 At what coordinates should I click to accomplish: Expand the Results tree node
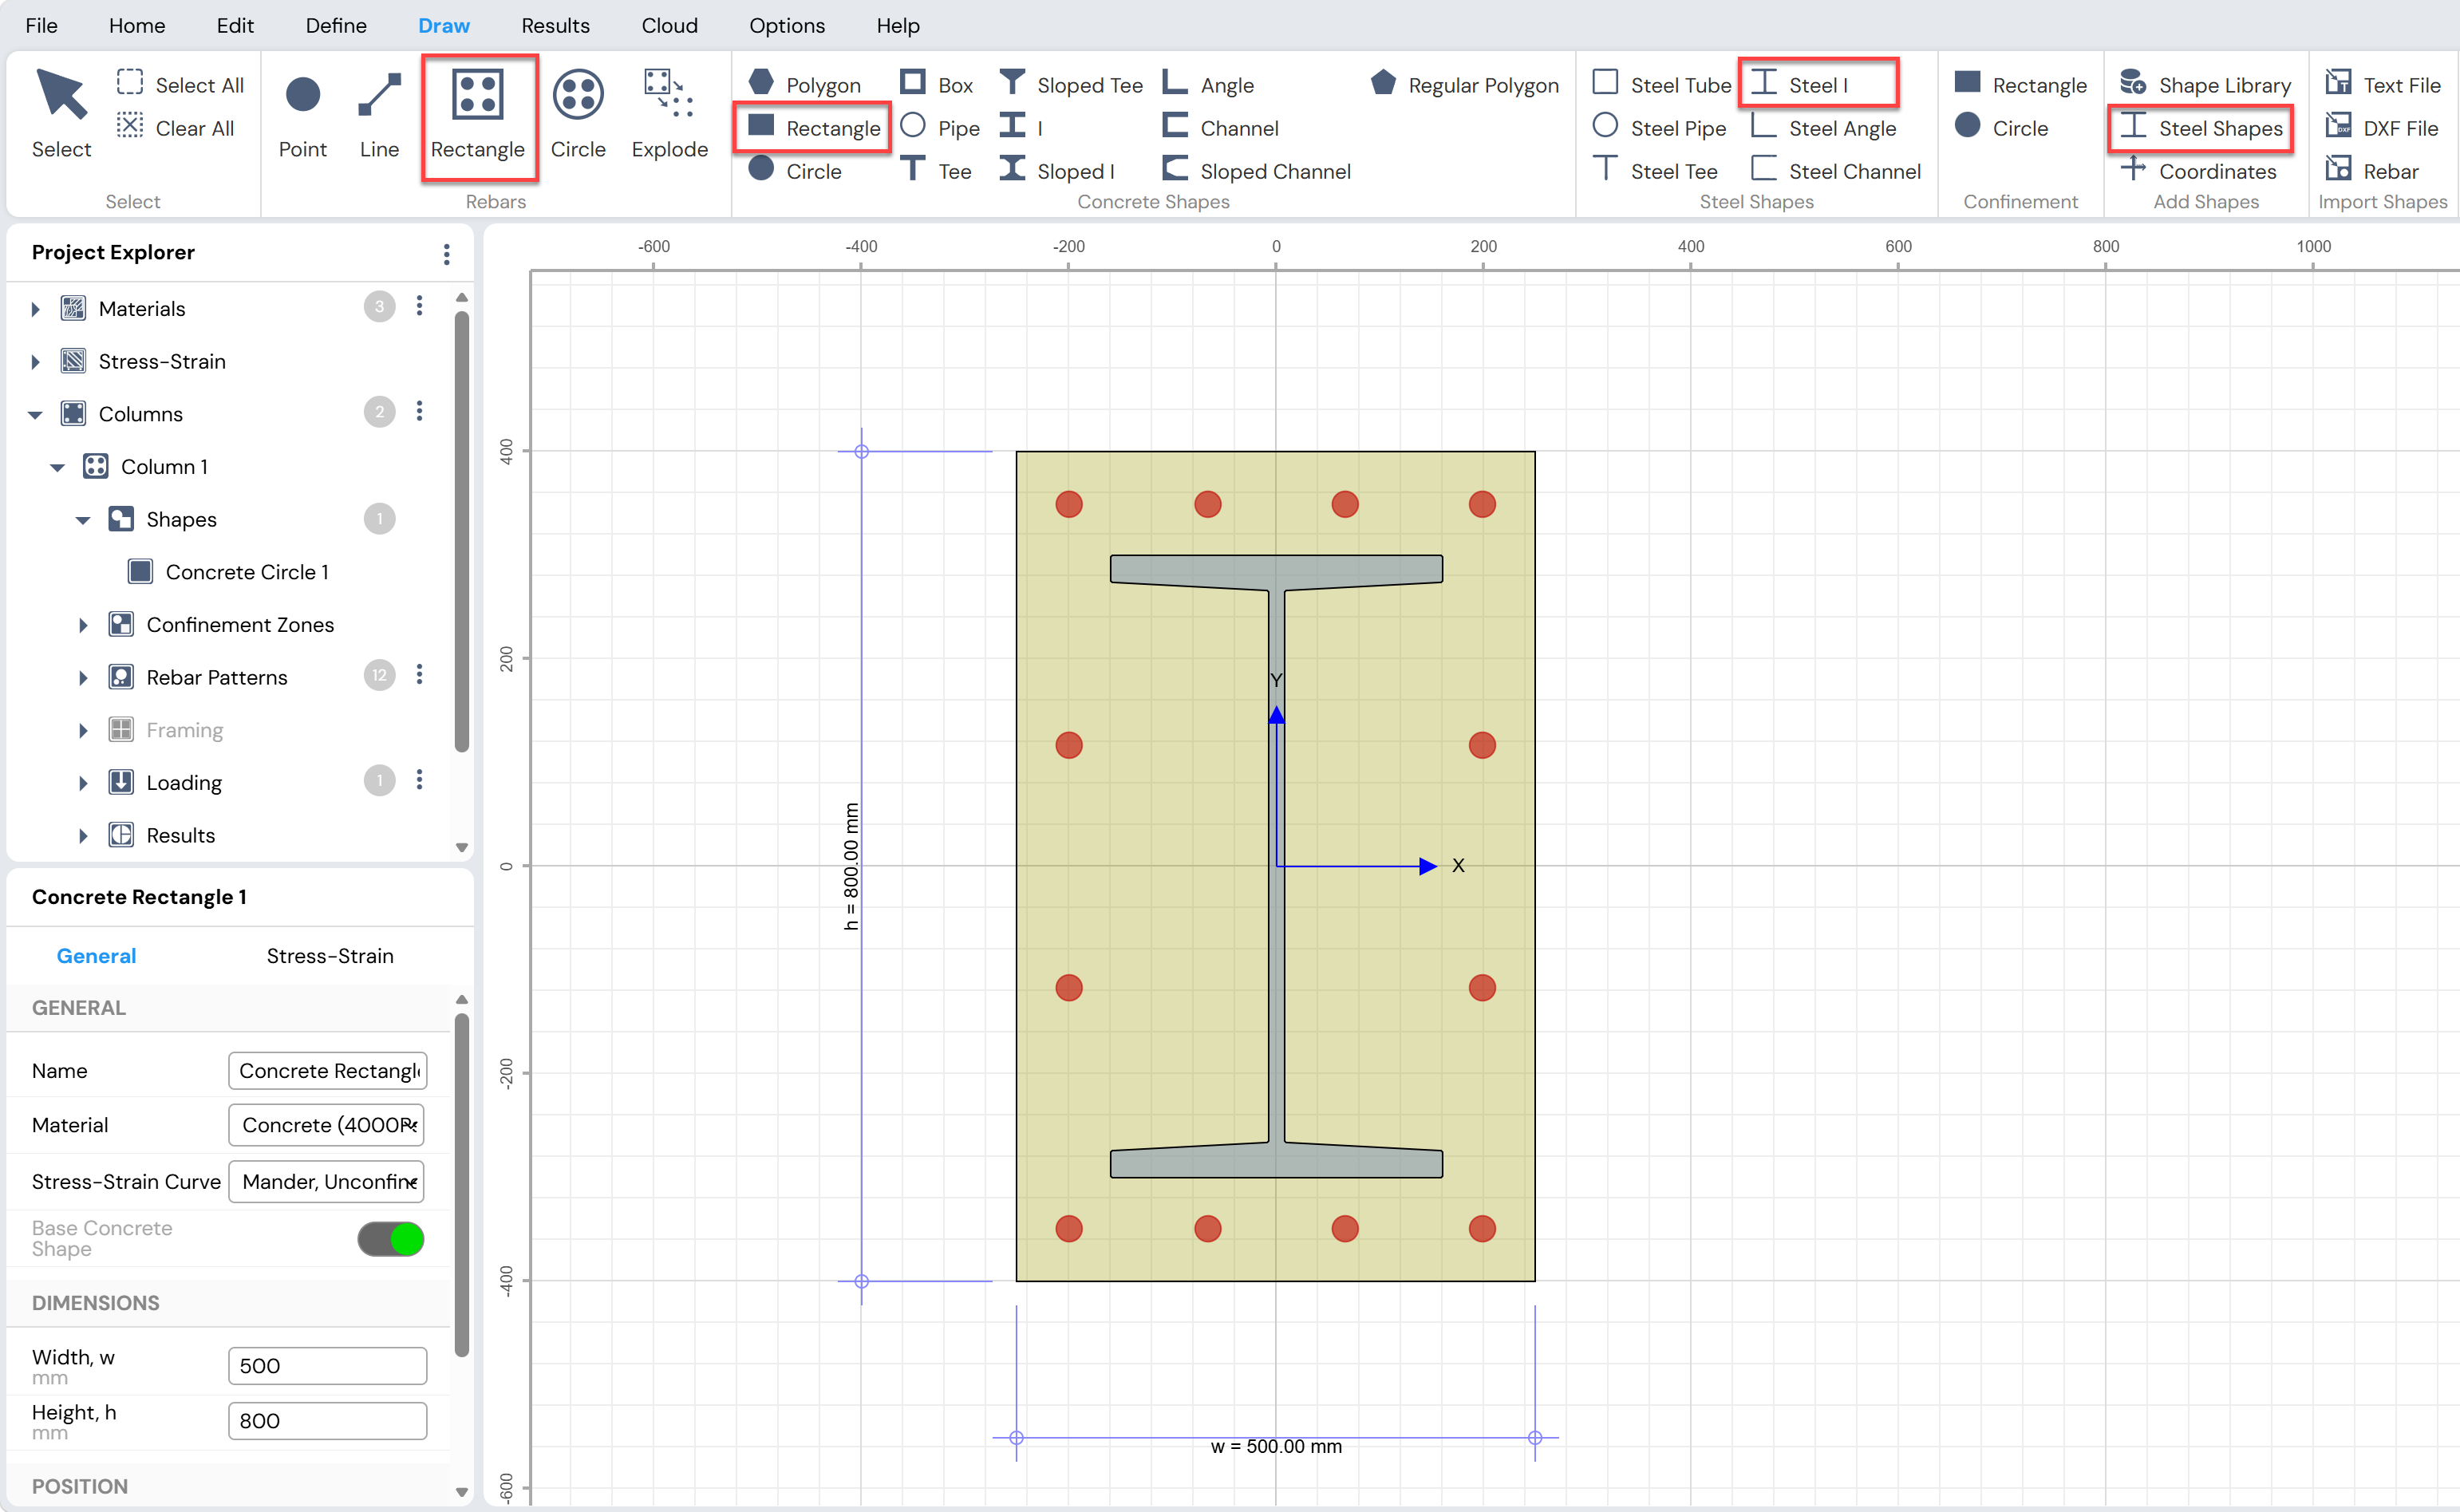point(83,836)
